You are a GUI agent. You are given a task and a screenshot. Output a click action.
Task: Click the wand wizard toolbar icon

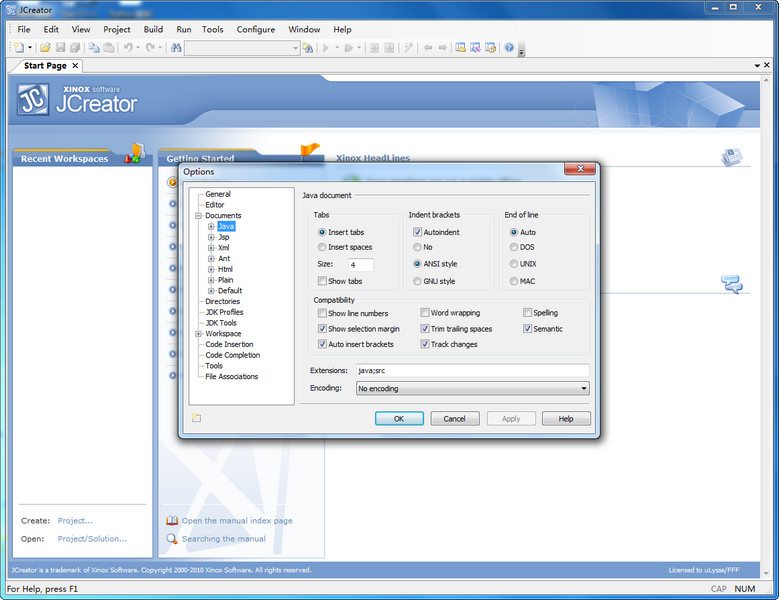pos(408,48)
